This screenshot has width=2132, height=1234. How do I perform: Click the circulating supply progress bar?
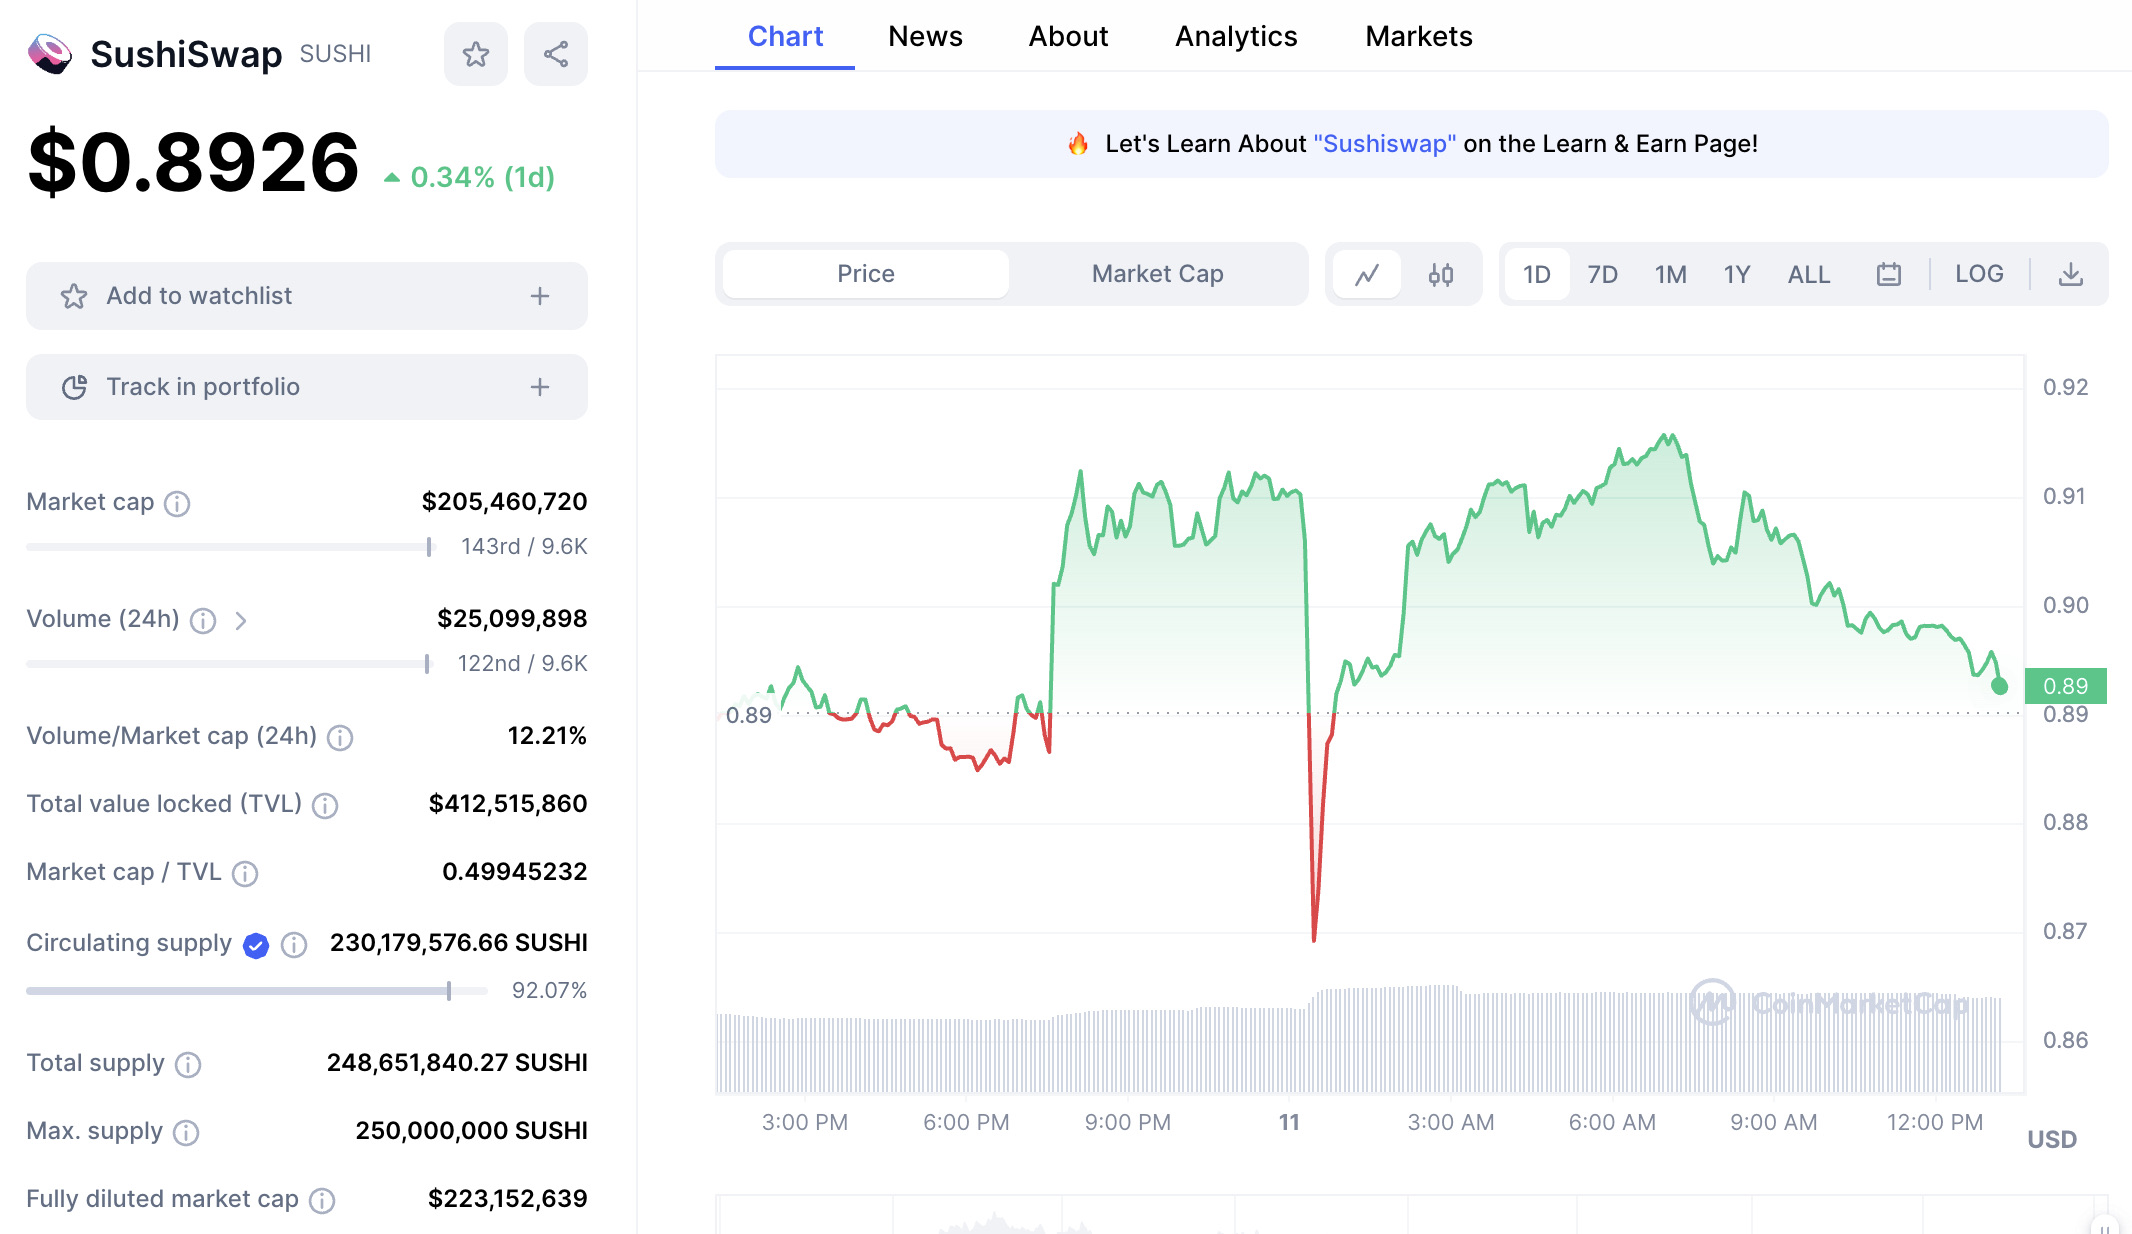pyautogui.click(x=238, y=990)
